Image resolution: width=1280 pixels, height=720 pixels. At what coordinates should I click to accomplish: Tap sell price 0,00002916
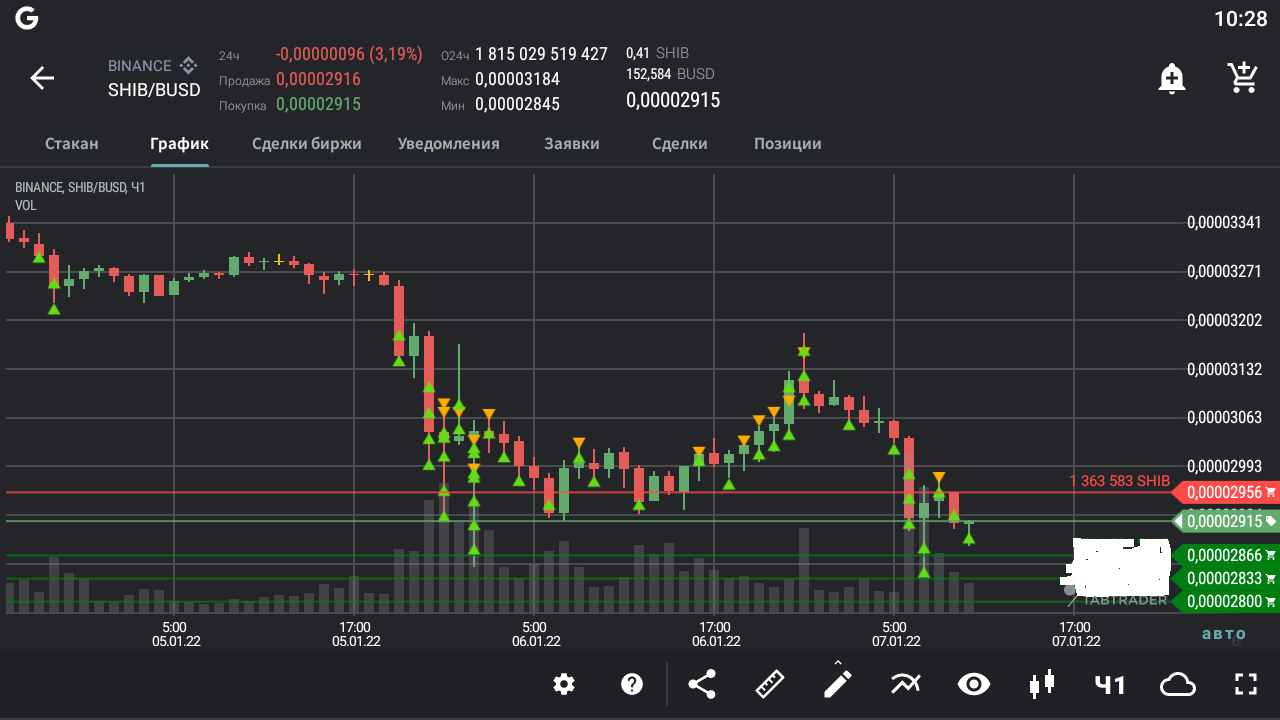pyautogui.click(x=318, y=80)
